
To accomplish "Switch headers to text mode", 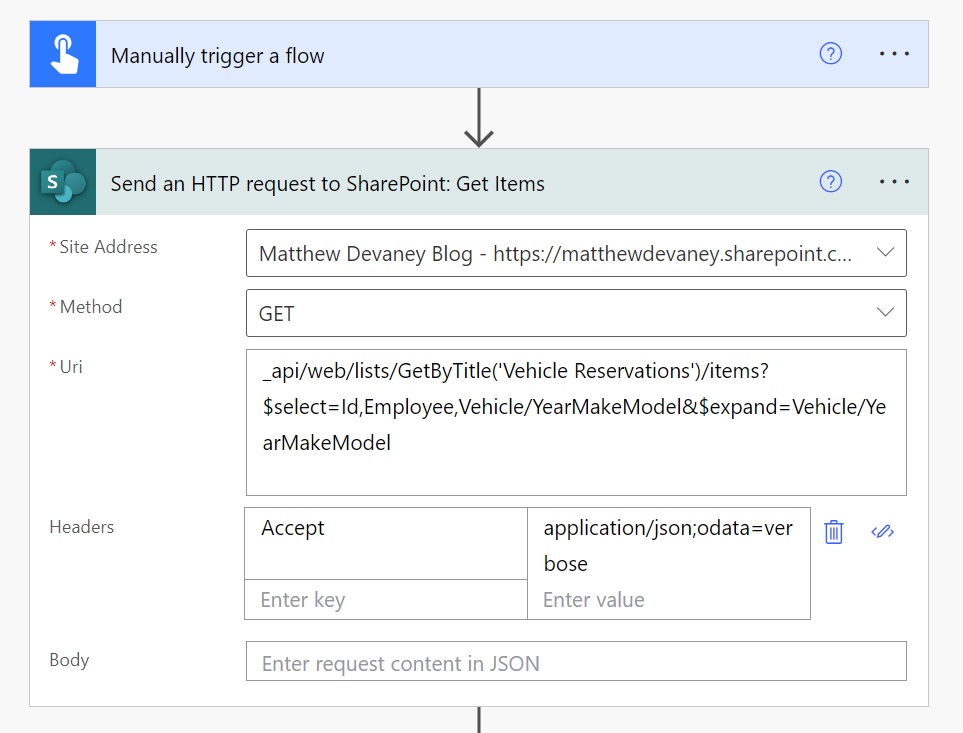I will 883,532.
